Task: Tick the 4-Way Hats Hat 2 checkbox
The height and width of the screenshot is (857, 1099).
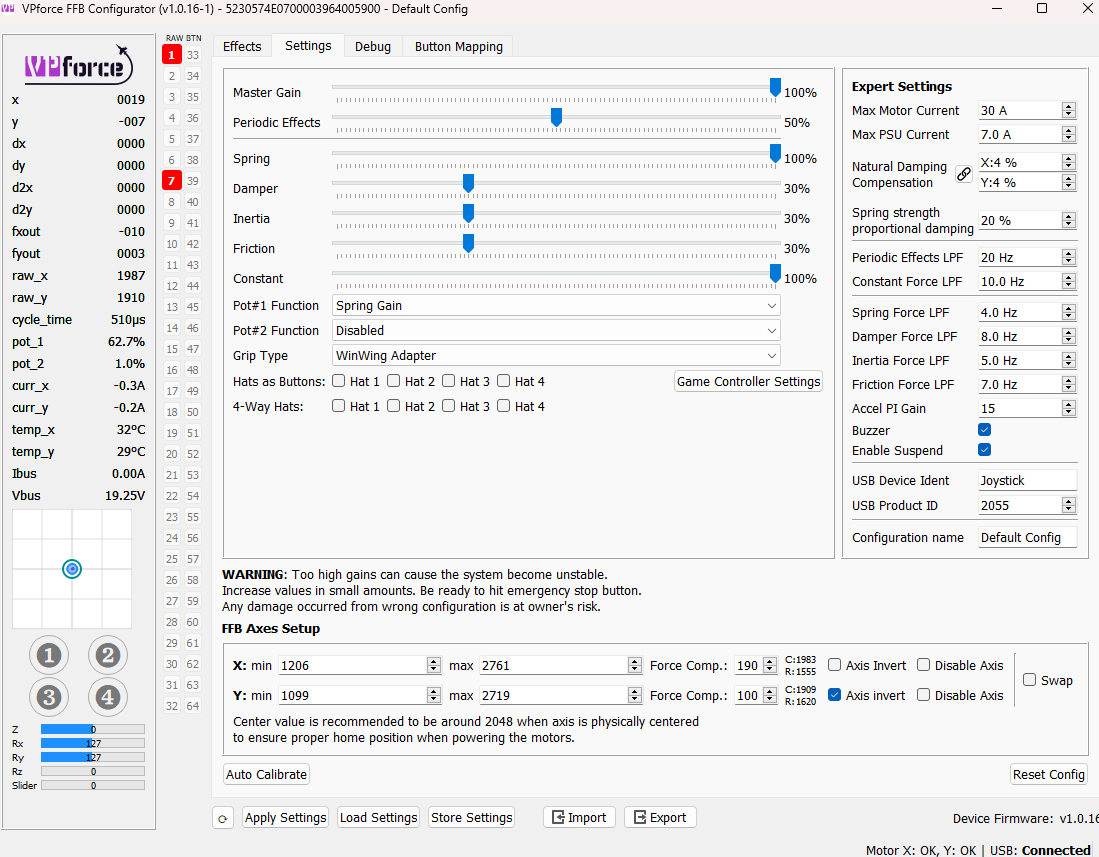Action: (394, 406)
